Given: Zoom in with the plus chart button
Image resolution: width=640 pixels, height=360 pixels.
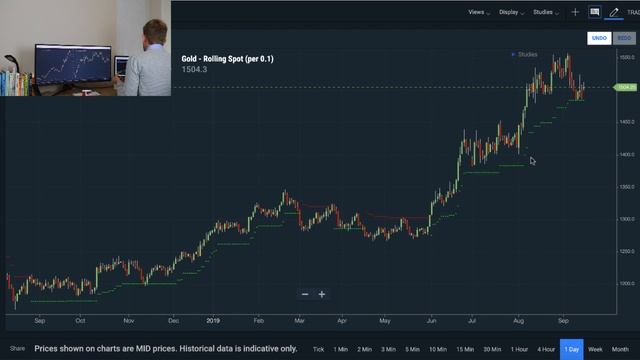Looking at the screenshot, I should coord(322,294).
